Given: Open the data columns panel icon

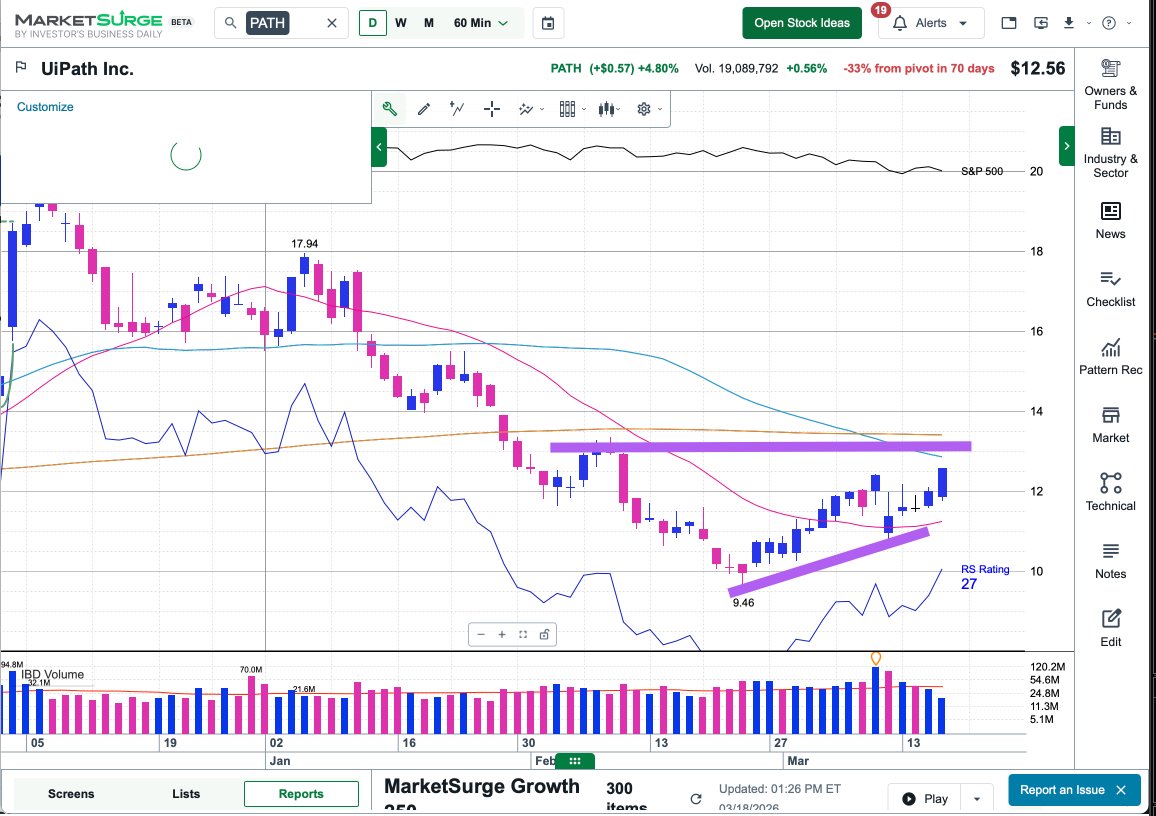Looking at the screenshot, I should (567, 109).
